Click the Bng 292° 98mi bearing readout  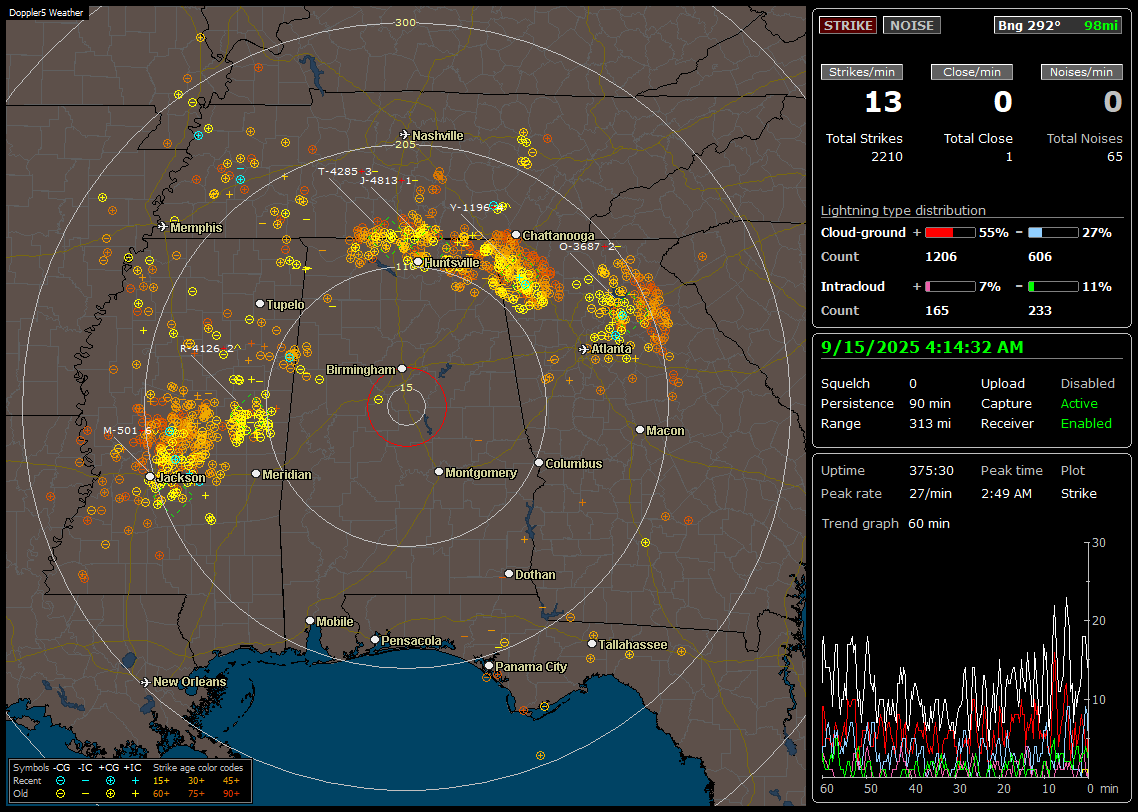[x=1058, y=25]
